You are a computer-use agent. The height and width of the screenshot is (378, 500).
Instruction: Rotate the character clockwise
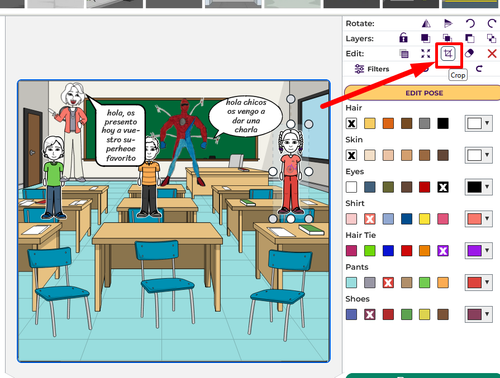(492, 24)
